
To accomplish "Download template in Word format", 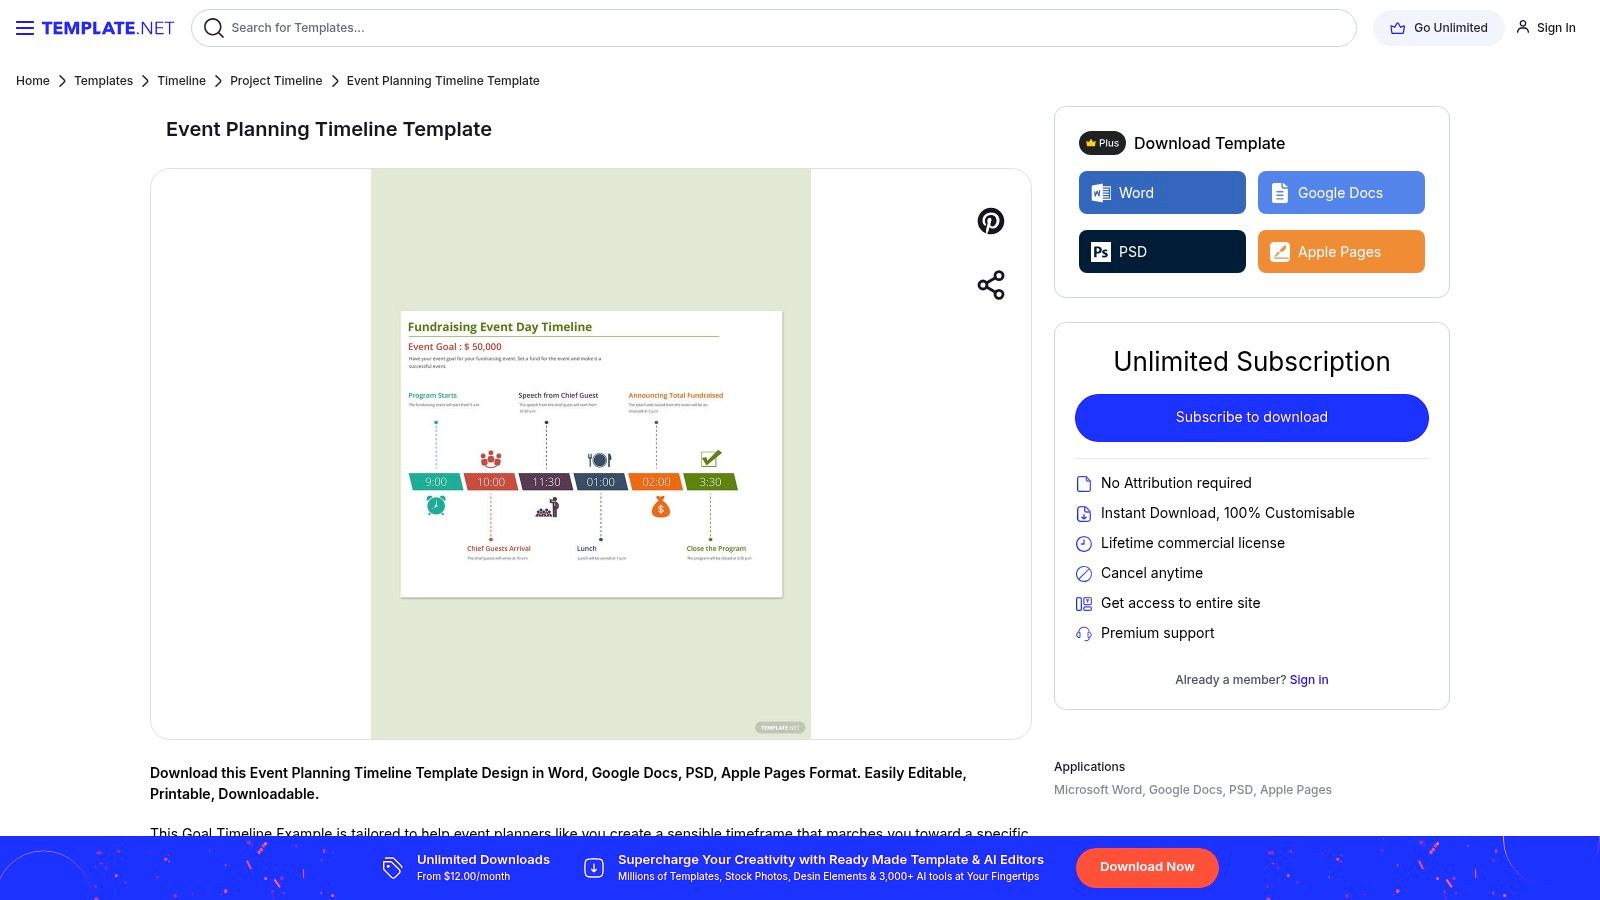I will coord(1162,192).
